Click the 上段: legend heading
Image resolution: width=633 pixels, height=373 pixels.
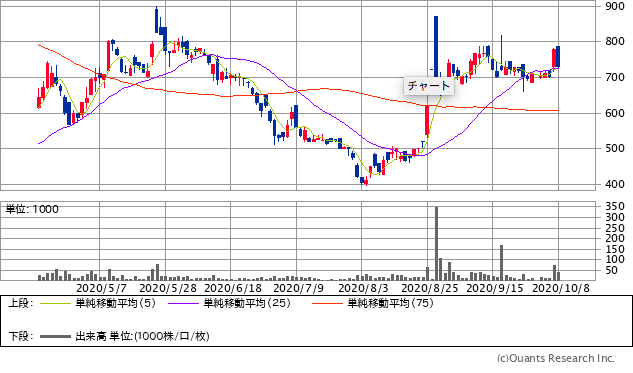21,303
